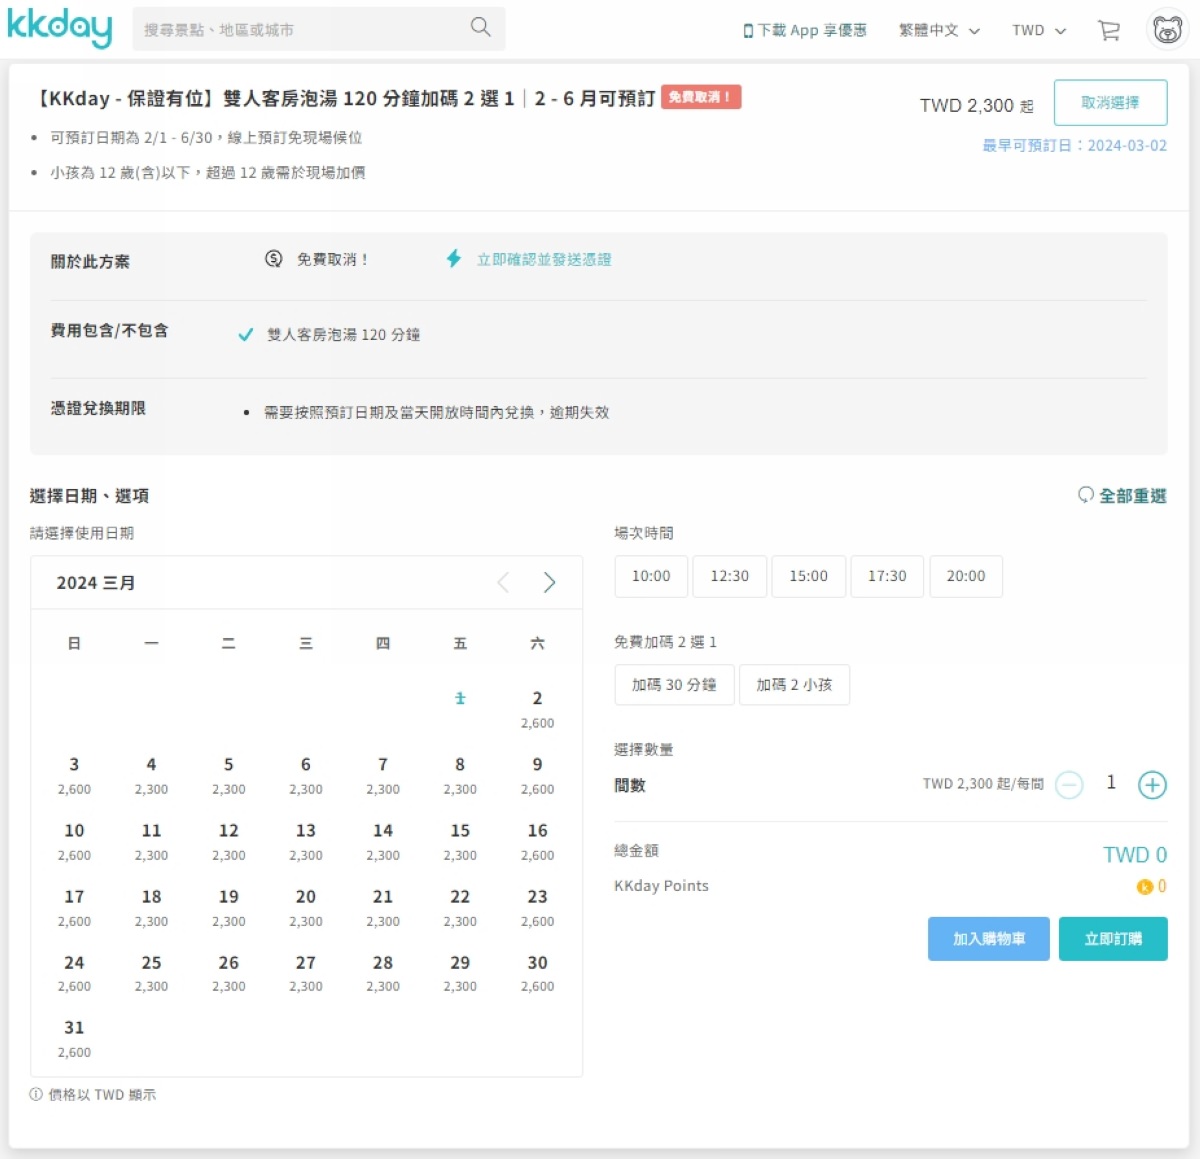Select the 10:00 session time
The image size is (1200, 1159).
651,577
